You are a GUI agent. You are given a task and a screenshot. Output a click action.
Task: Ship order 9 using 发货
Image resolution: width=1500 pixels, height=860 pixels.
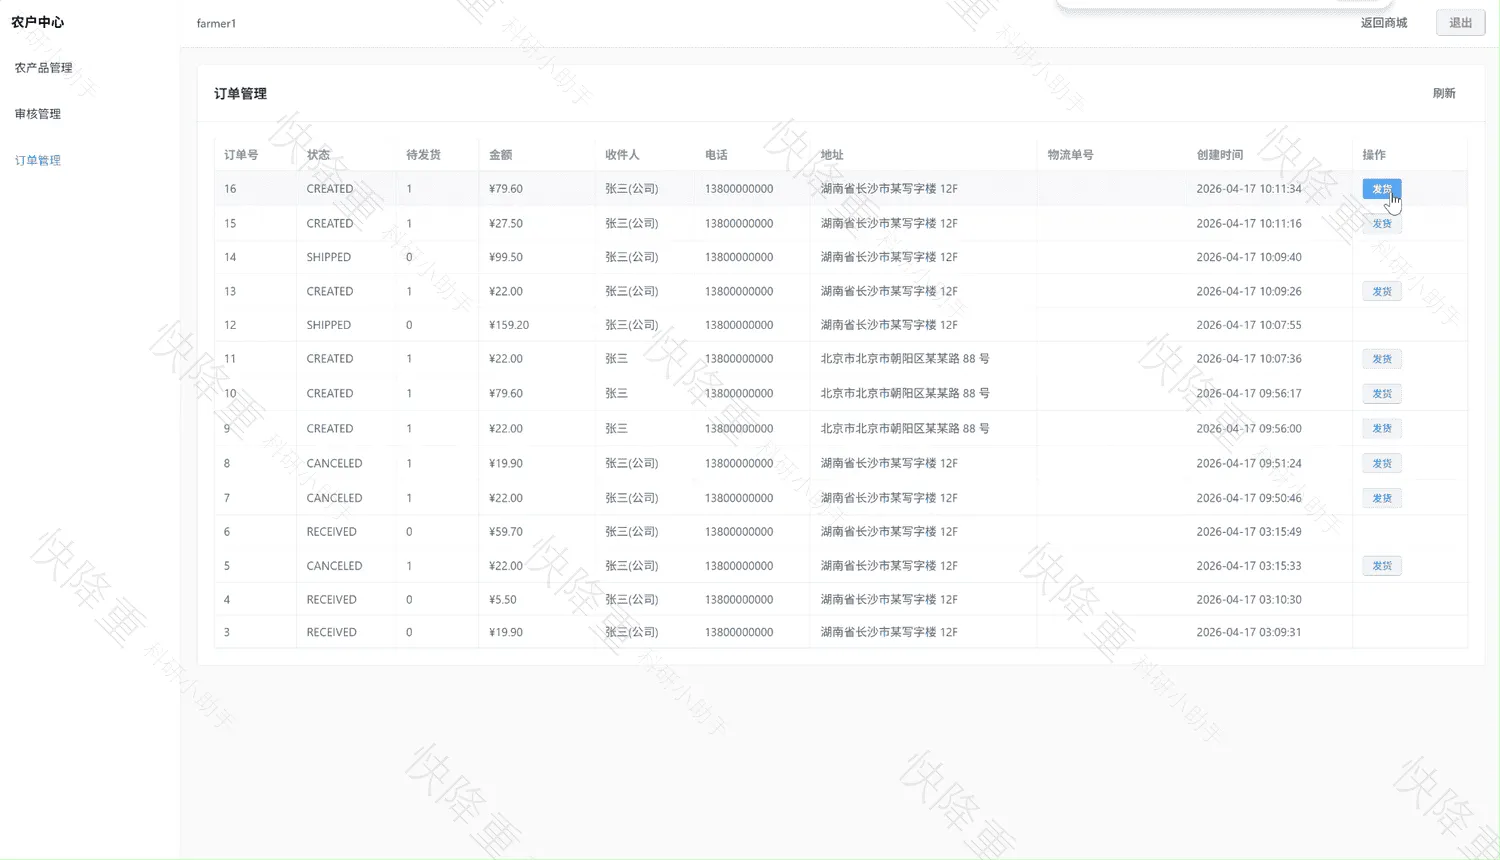(x=1382, y=428)
